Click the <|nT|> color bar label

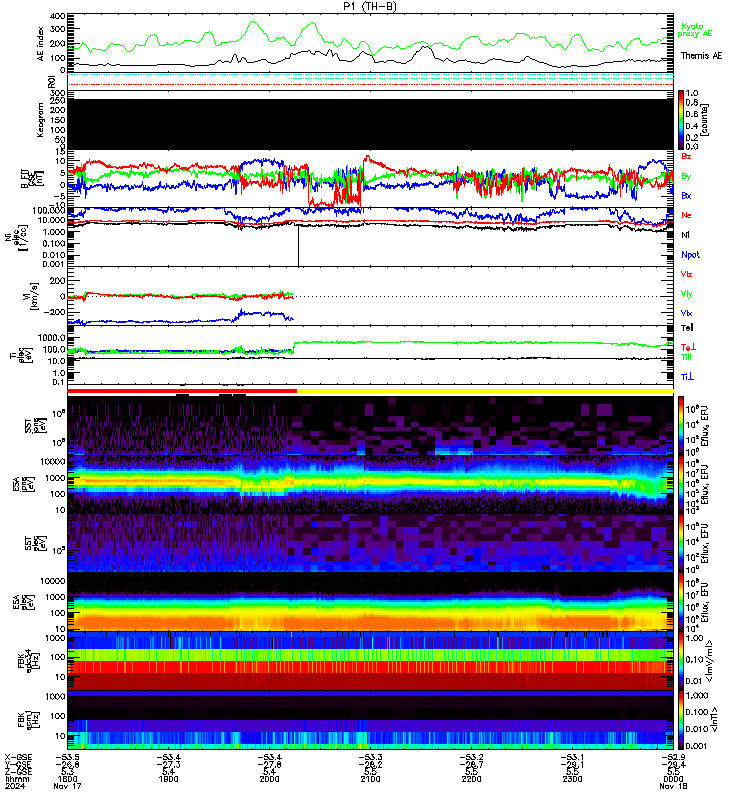714,720
